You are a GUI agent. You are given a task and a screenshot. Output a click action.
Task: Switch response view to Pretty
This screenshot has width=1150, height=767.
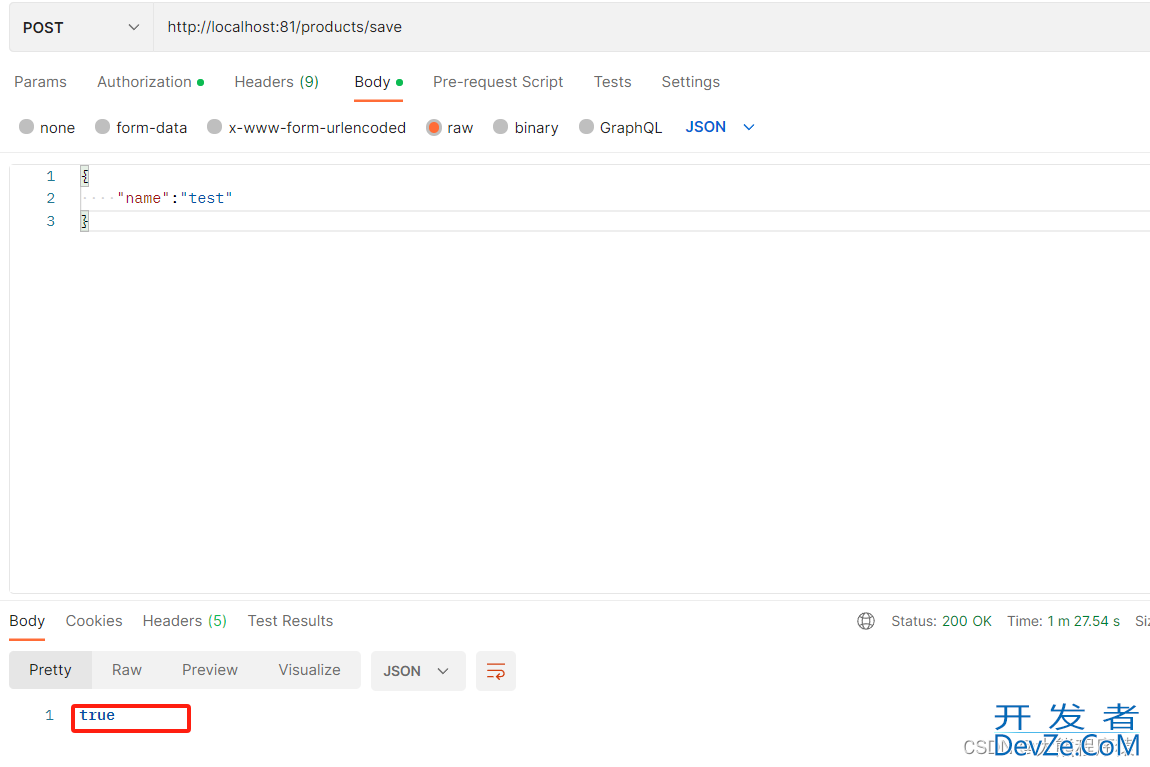coord(51,670)
